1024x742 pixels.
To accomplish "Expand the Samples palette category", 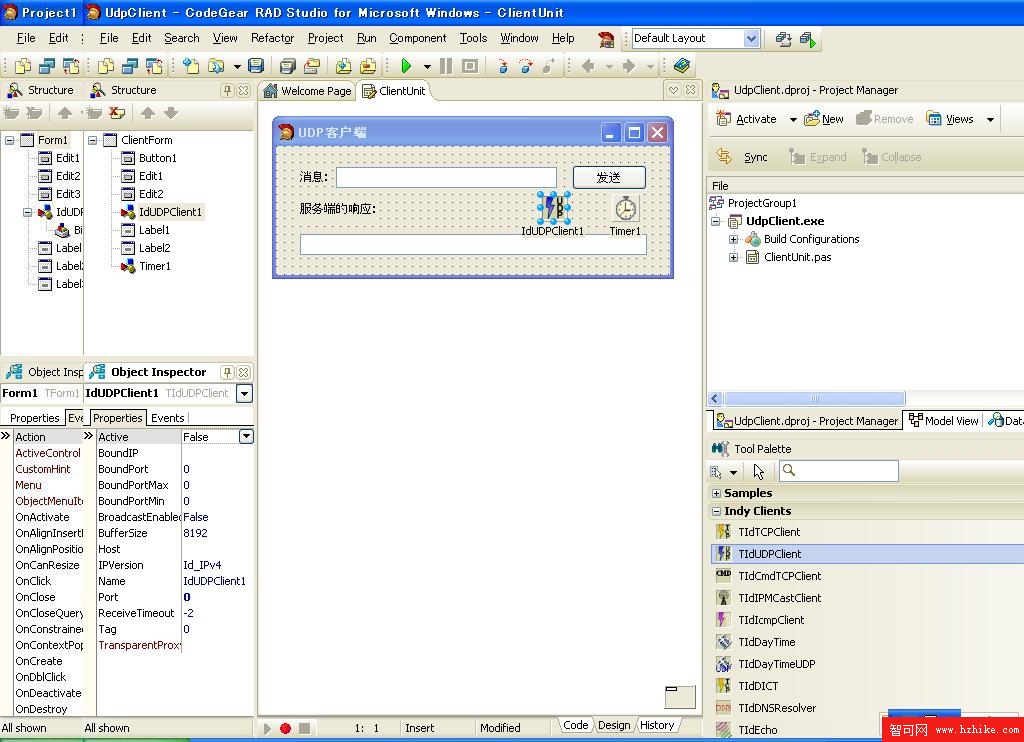I will [x=716, y=493].
